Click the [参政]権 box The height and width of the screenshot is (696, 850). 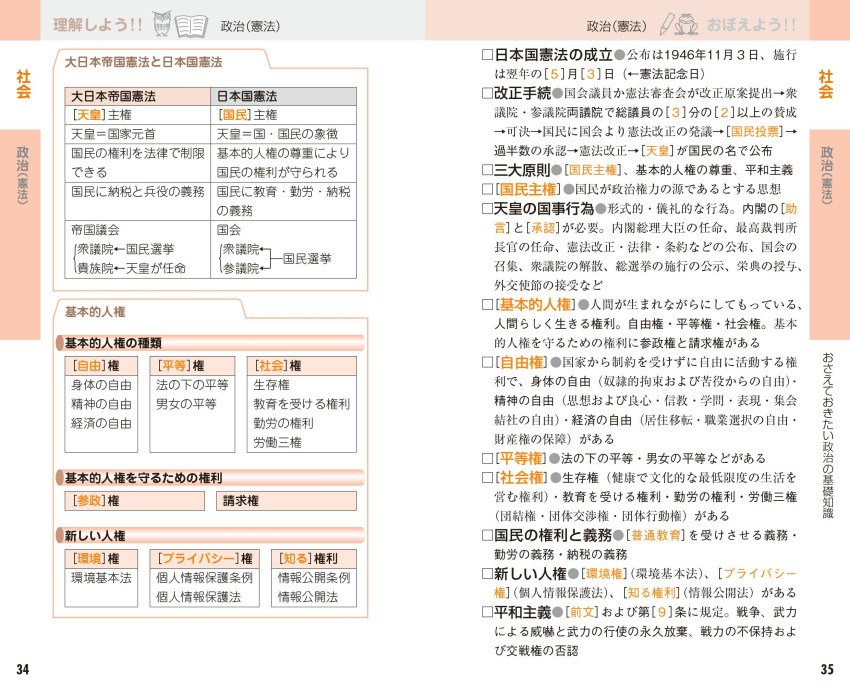pyautogui.click(x=134, y=501)
